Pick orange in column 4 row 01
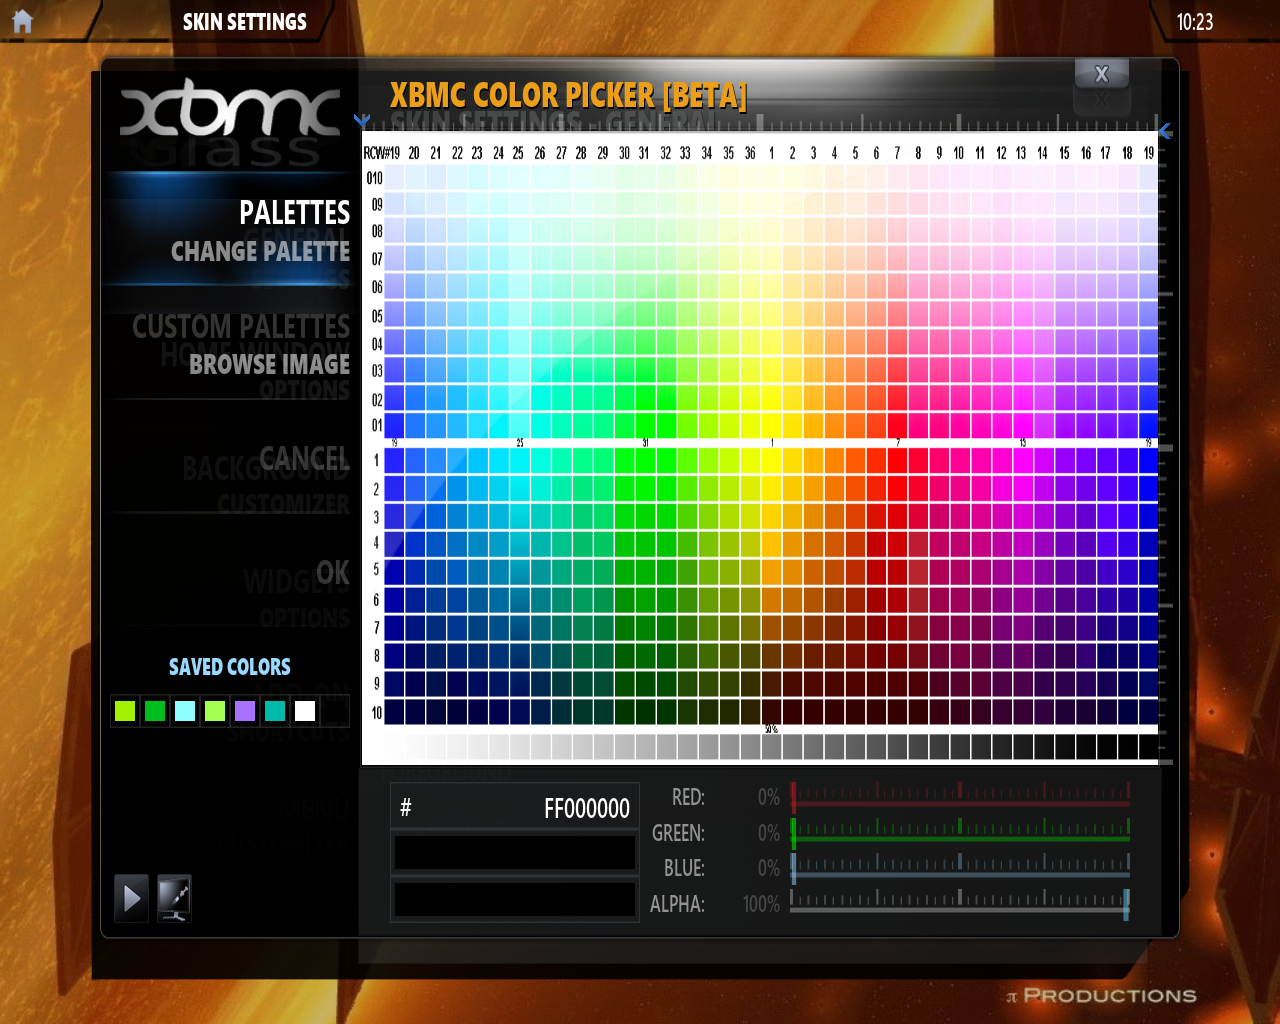The image size is (1280, 1024). [x=834, y=425]
